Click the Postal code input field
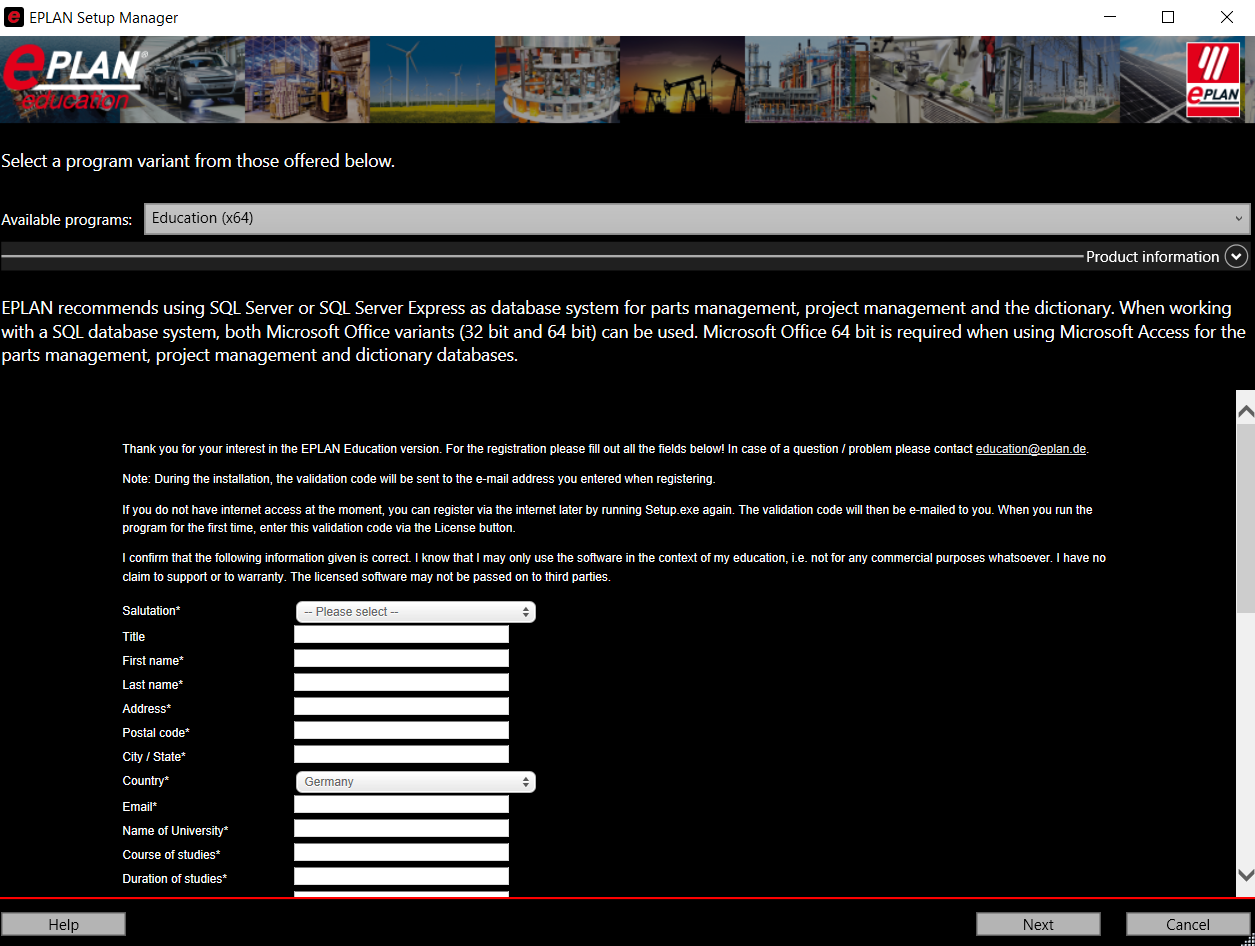Screen dimensions: 1255x946 (401, 731)
